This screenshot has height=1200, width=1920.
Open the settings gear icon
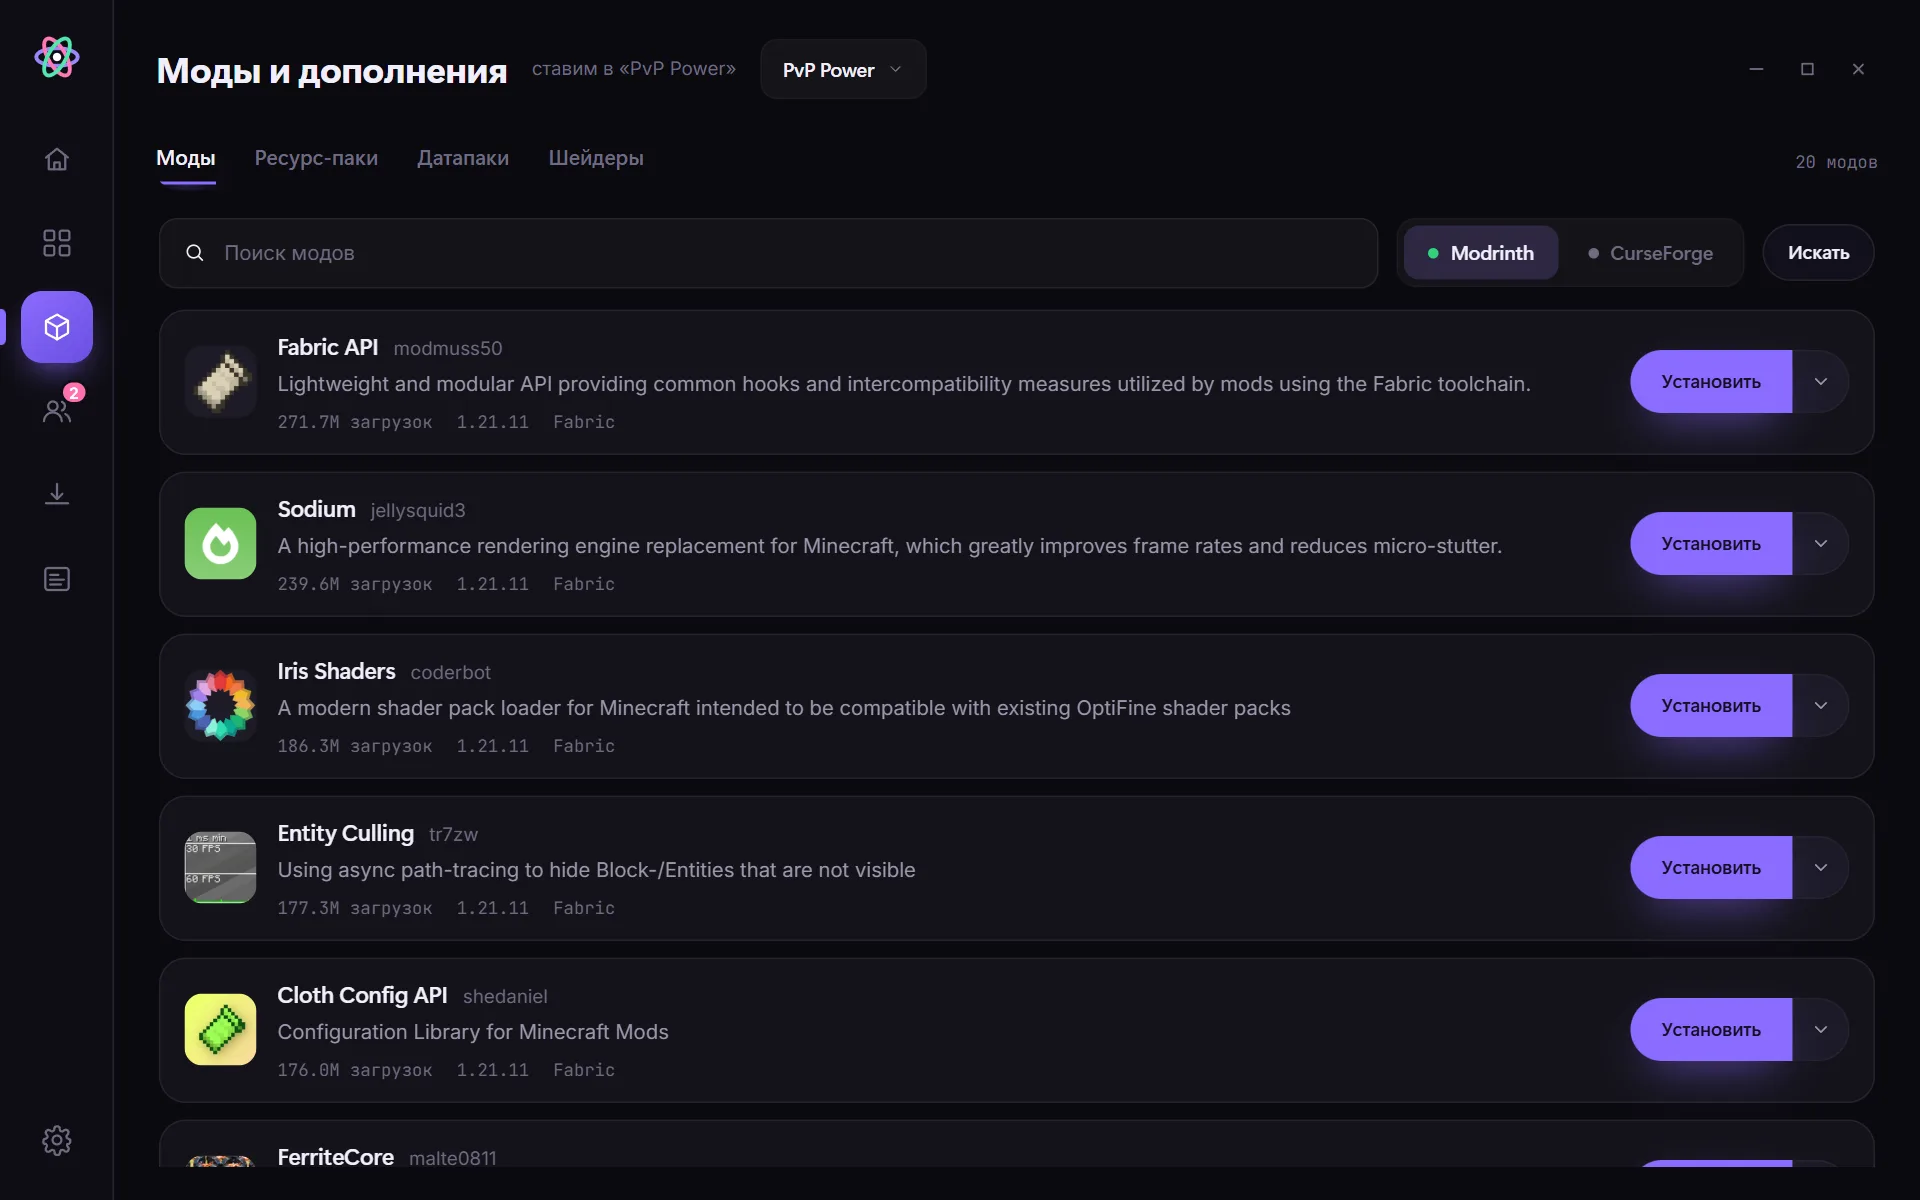57,1140
